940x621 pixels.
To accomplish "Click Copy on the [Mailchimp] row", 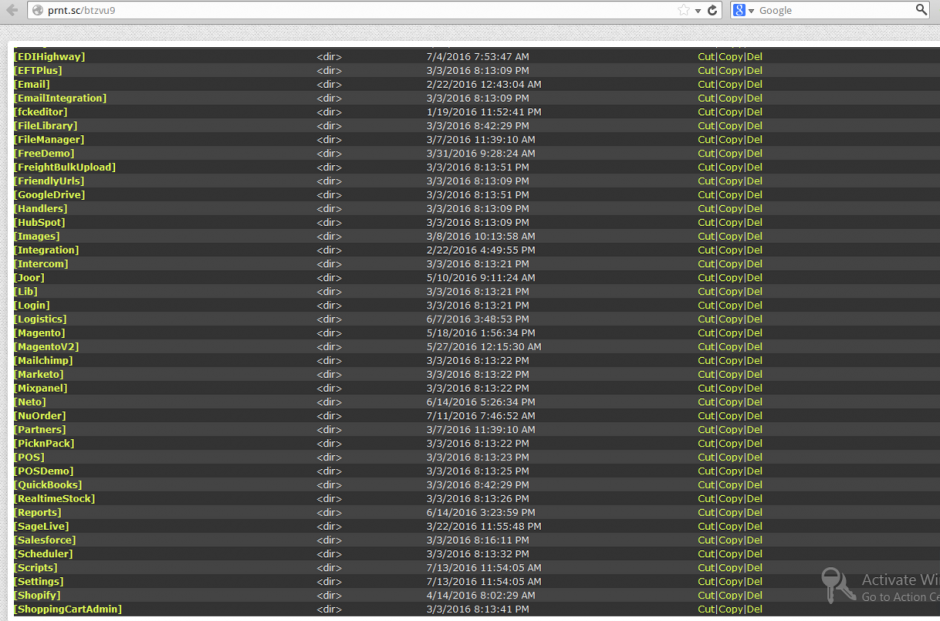I will (731, 361).
